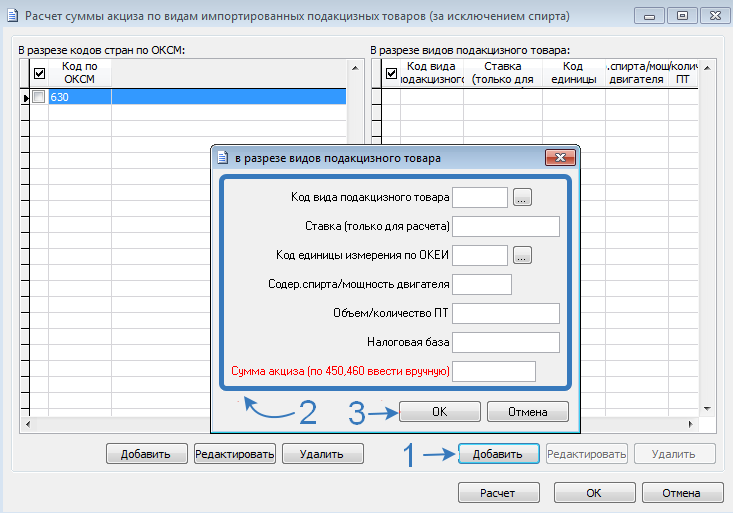
Task: Check the box in row 630
Action: (x=39, y=97)
